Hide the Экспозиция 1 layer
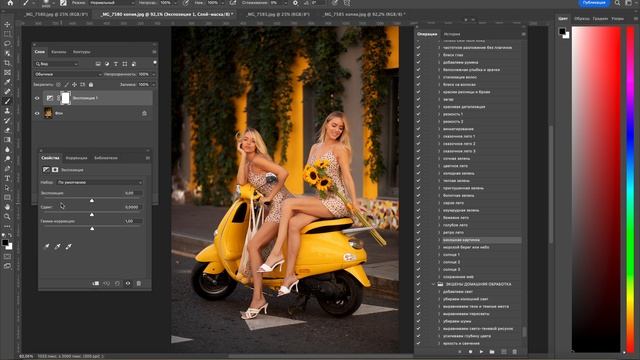The height and width of the screenshot is (360, 640). (x=37, y=98)
